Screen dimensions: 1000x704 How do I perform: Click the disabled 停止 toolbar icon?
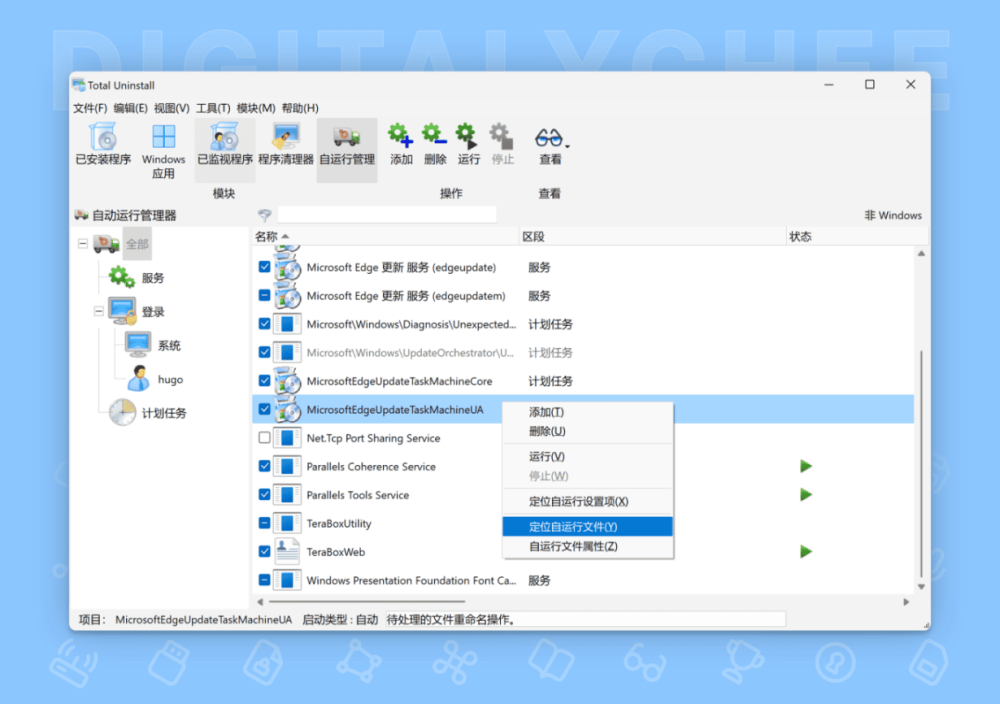pos(502,135)
